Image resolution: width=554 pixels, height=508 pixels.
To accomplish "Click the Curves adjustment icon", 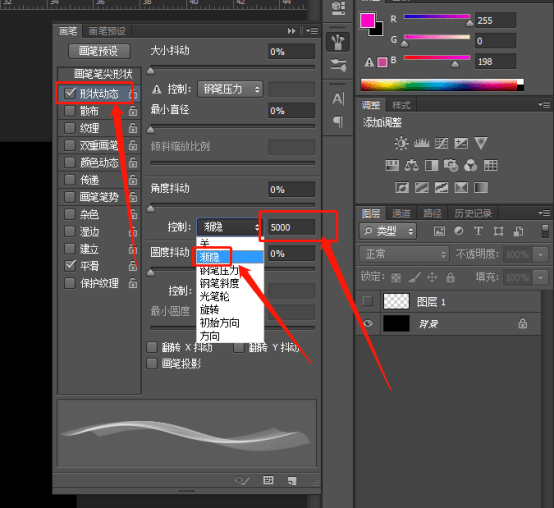I will click(x=441, y=143).
